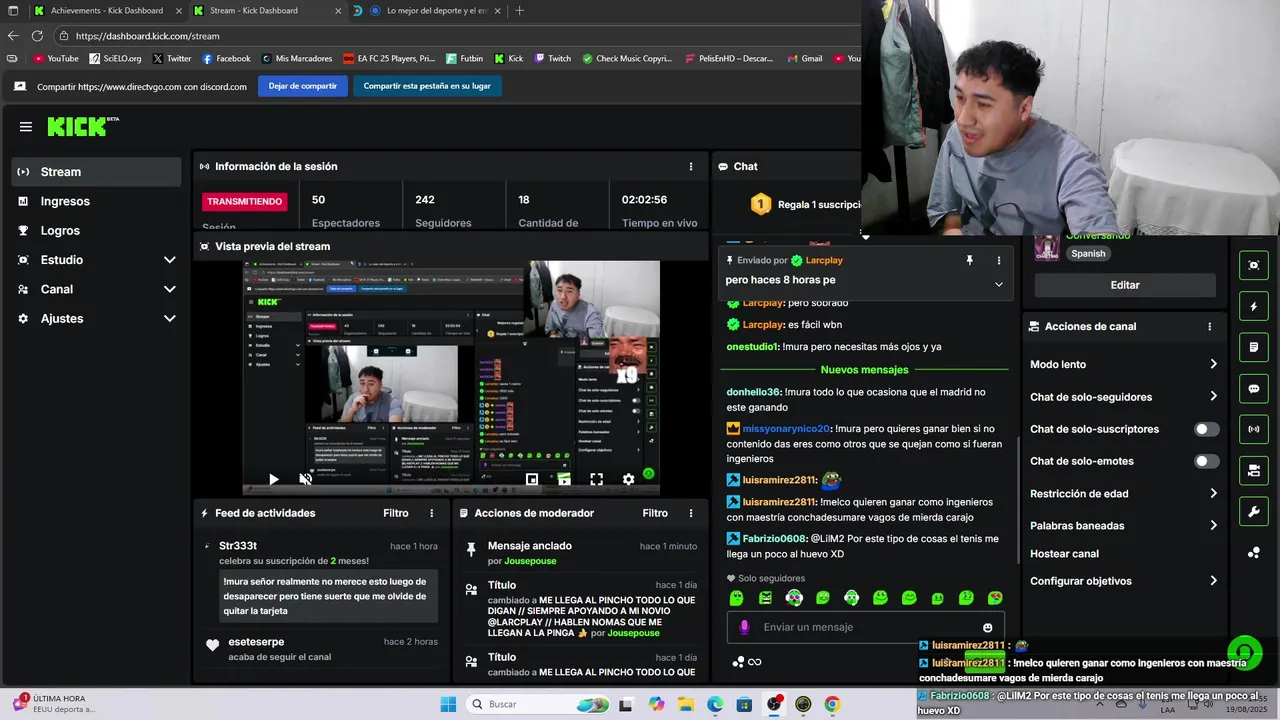
Task: Click the first green emote under Solo seguidores
Action: [x=737, y=598]
